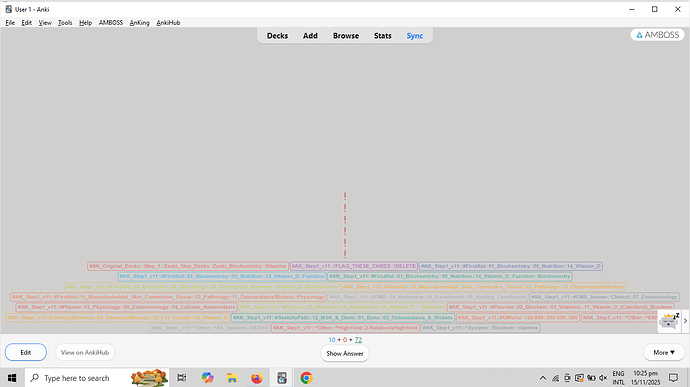Open the Help menu

(x=85, y=22)
